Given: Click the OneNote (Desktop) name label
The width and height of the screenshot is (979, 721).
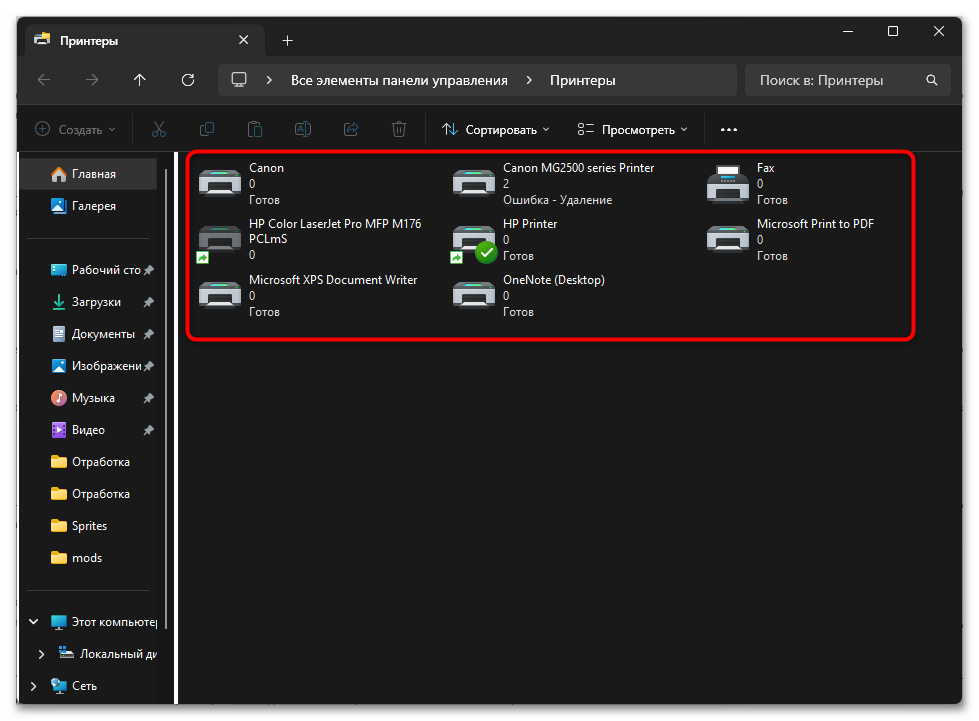Looking at the screenshot, I should pos(554,280).
